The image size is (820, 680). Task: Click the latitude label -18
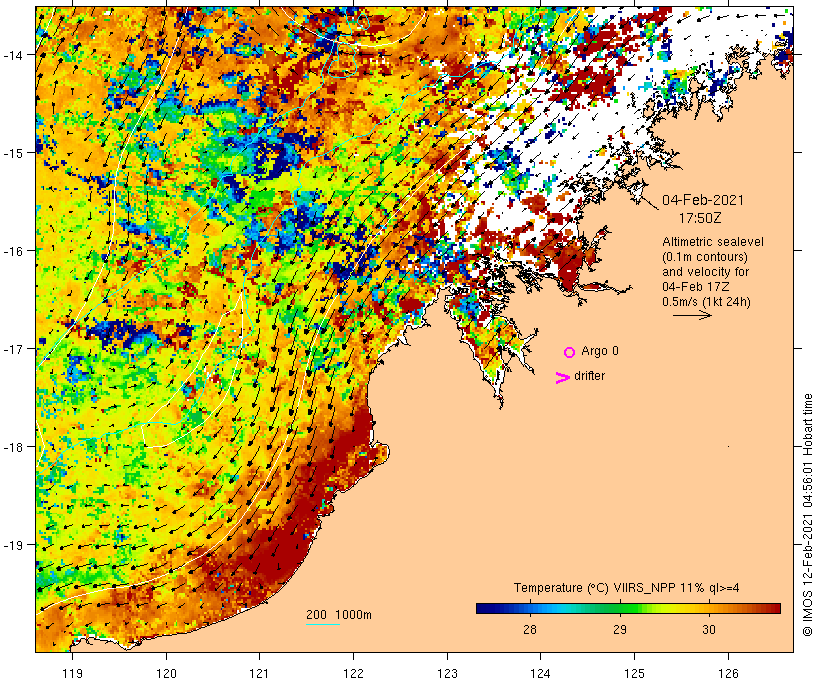12,446
